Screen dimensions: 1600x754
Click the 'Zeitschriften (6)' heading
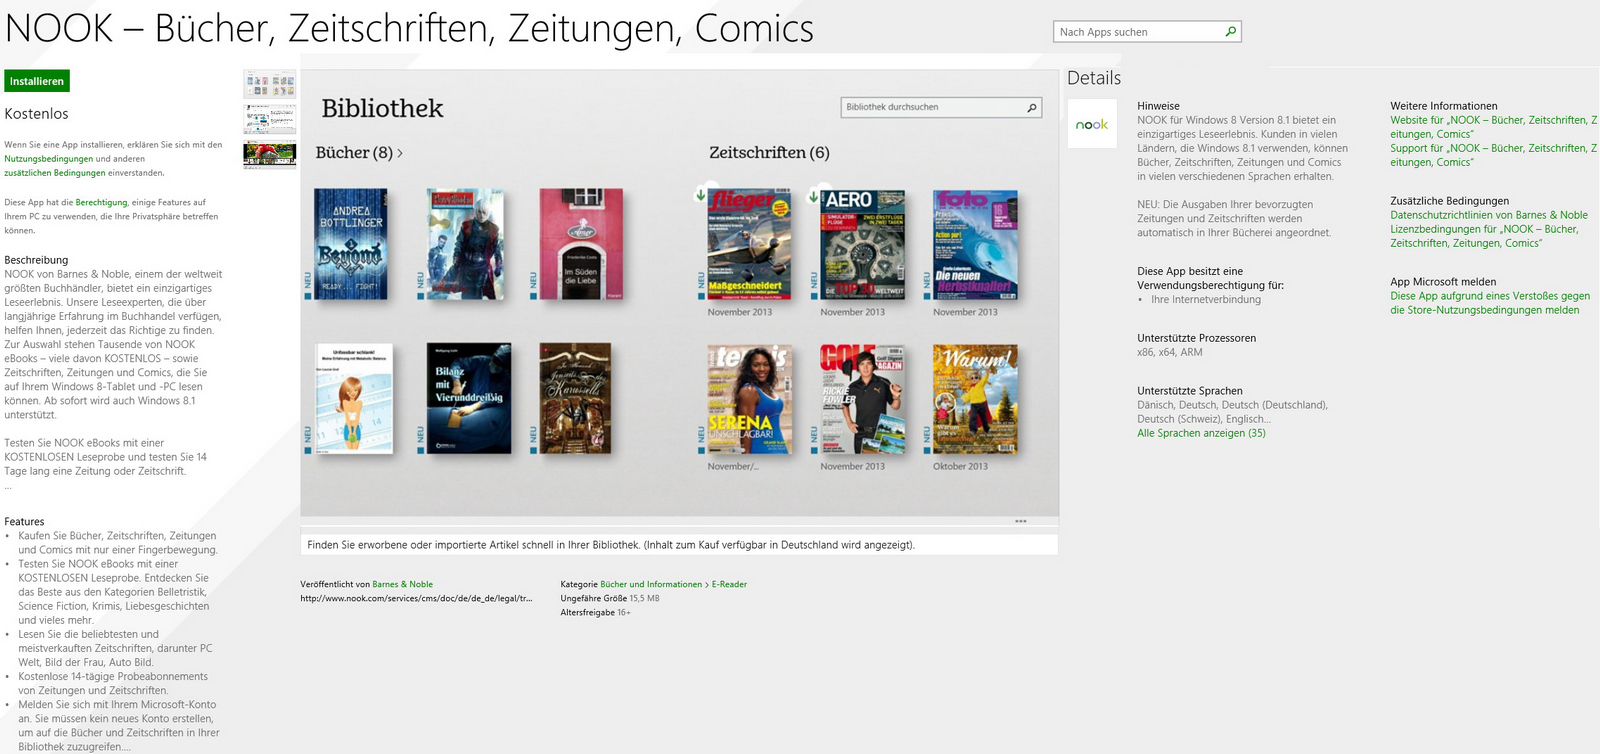click(x=769, y=152)
